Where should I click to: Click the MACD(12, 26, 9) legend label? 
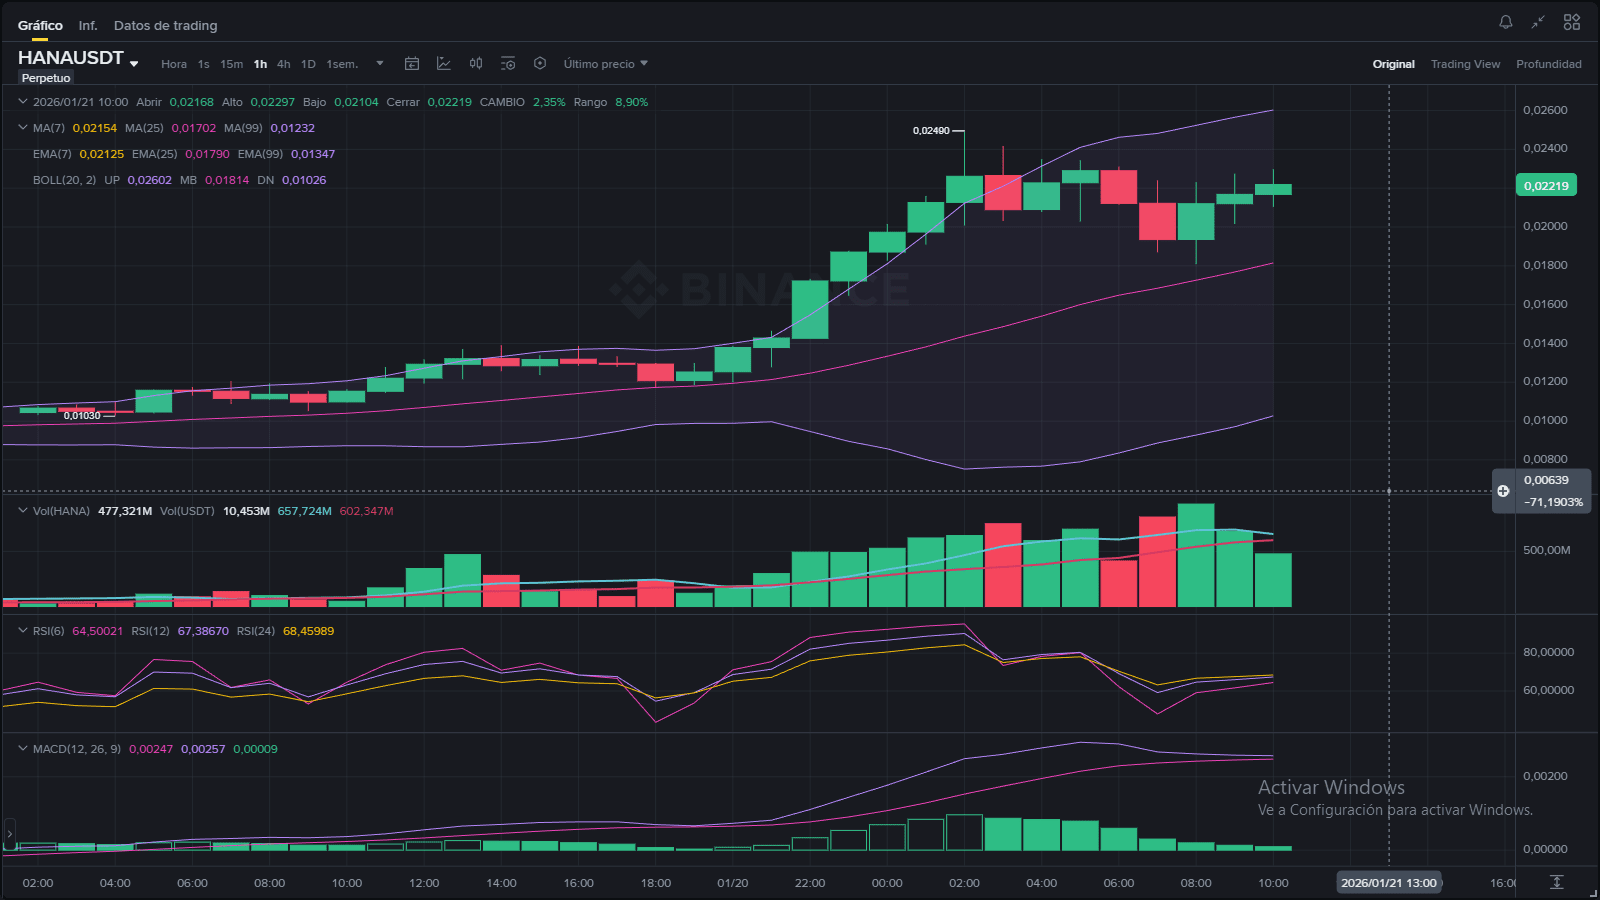pos(77,749)
